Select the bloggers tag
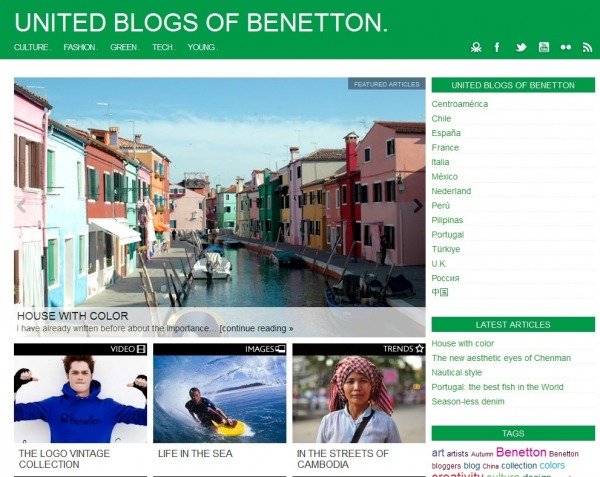 (x=446, y=466)
